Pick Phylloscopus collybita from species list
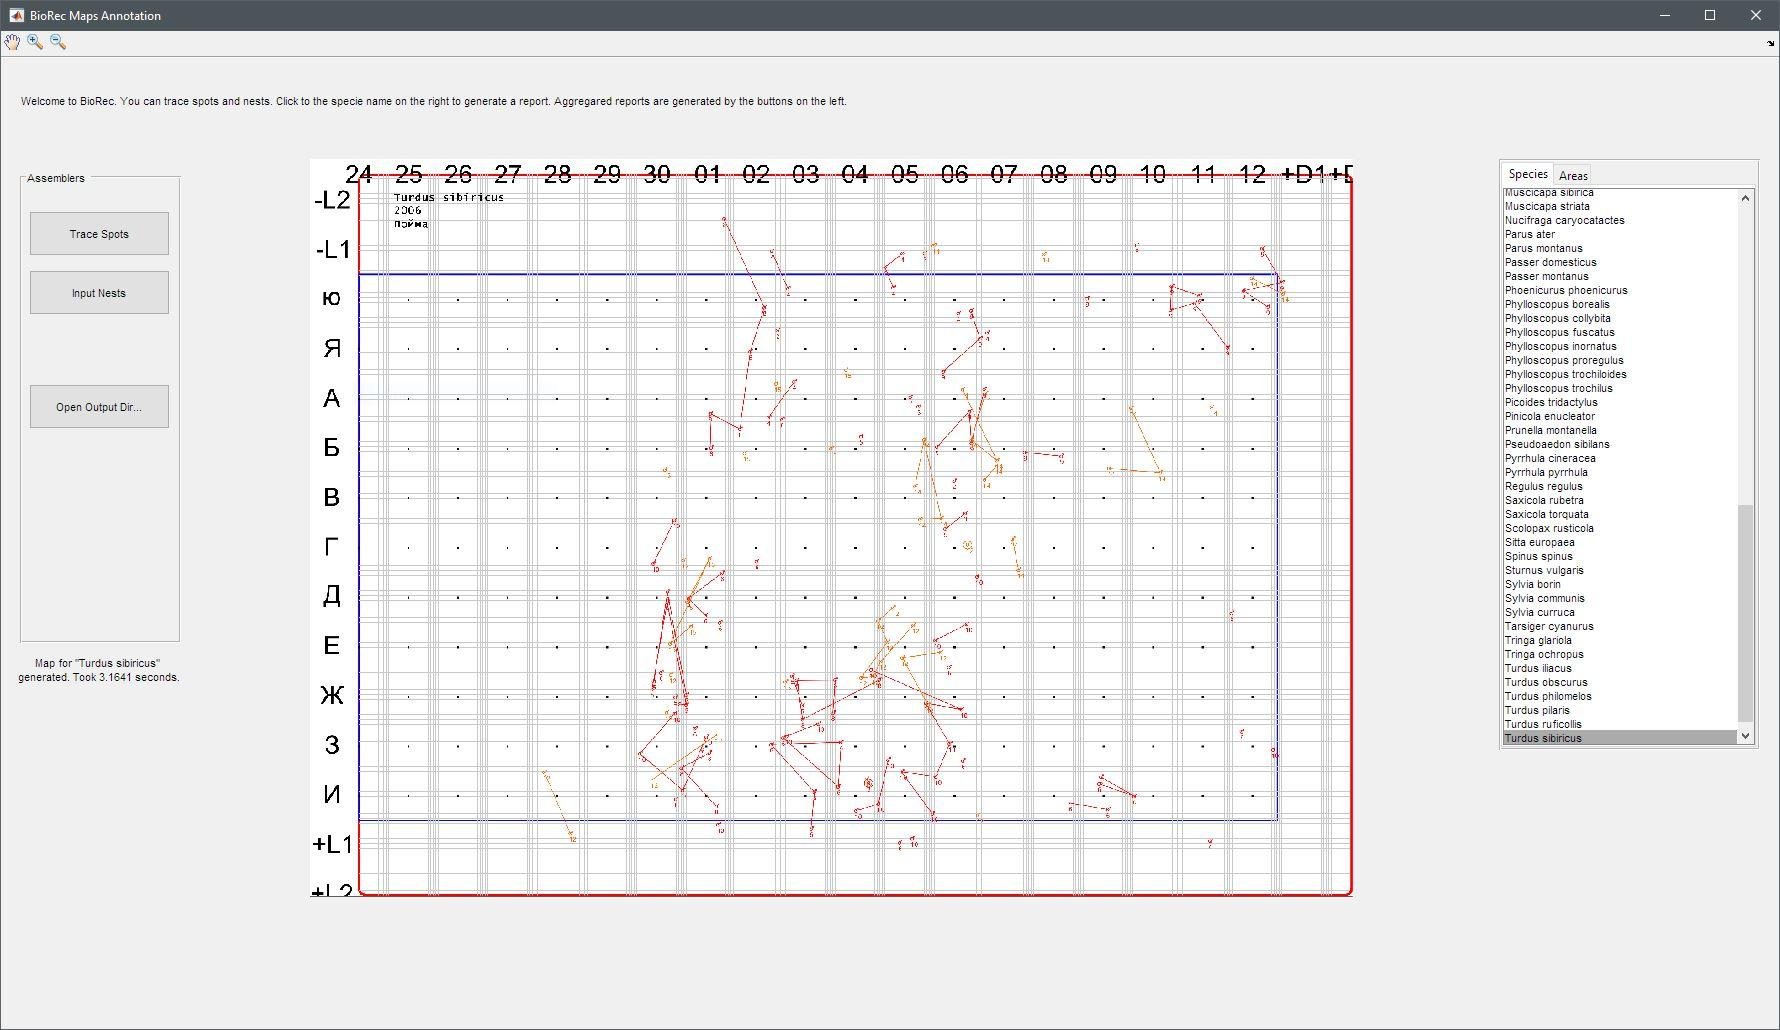The image size is (1780, 1030). pos(1557,318)
